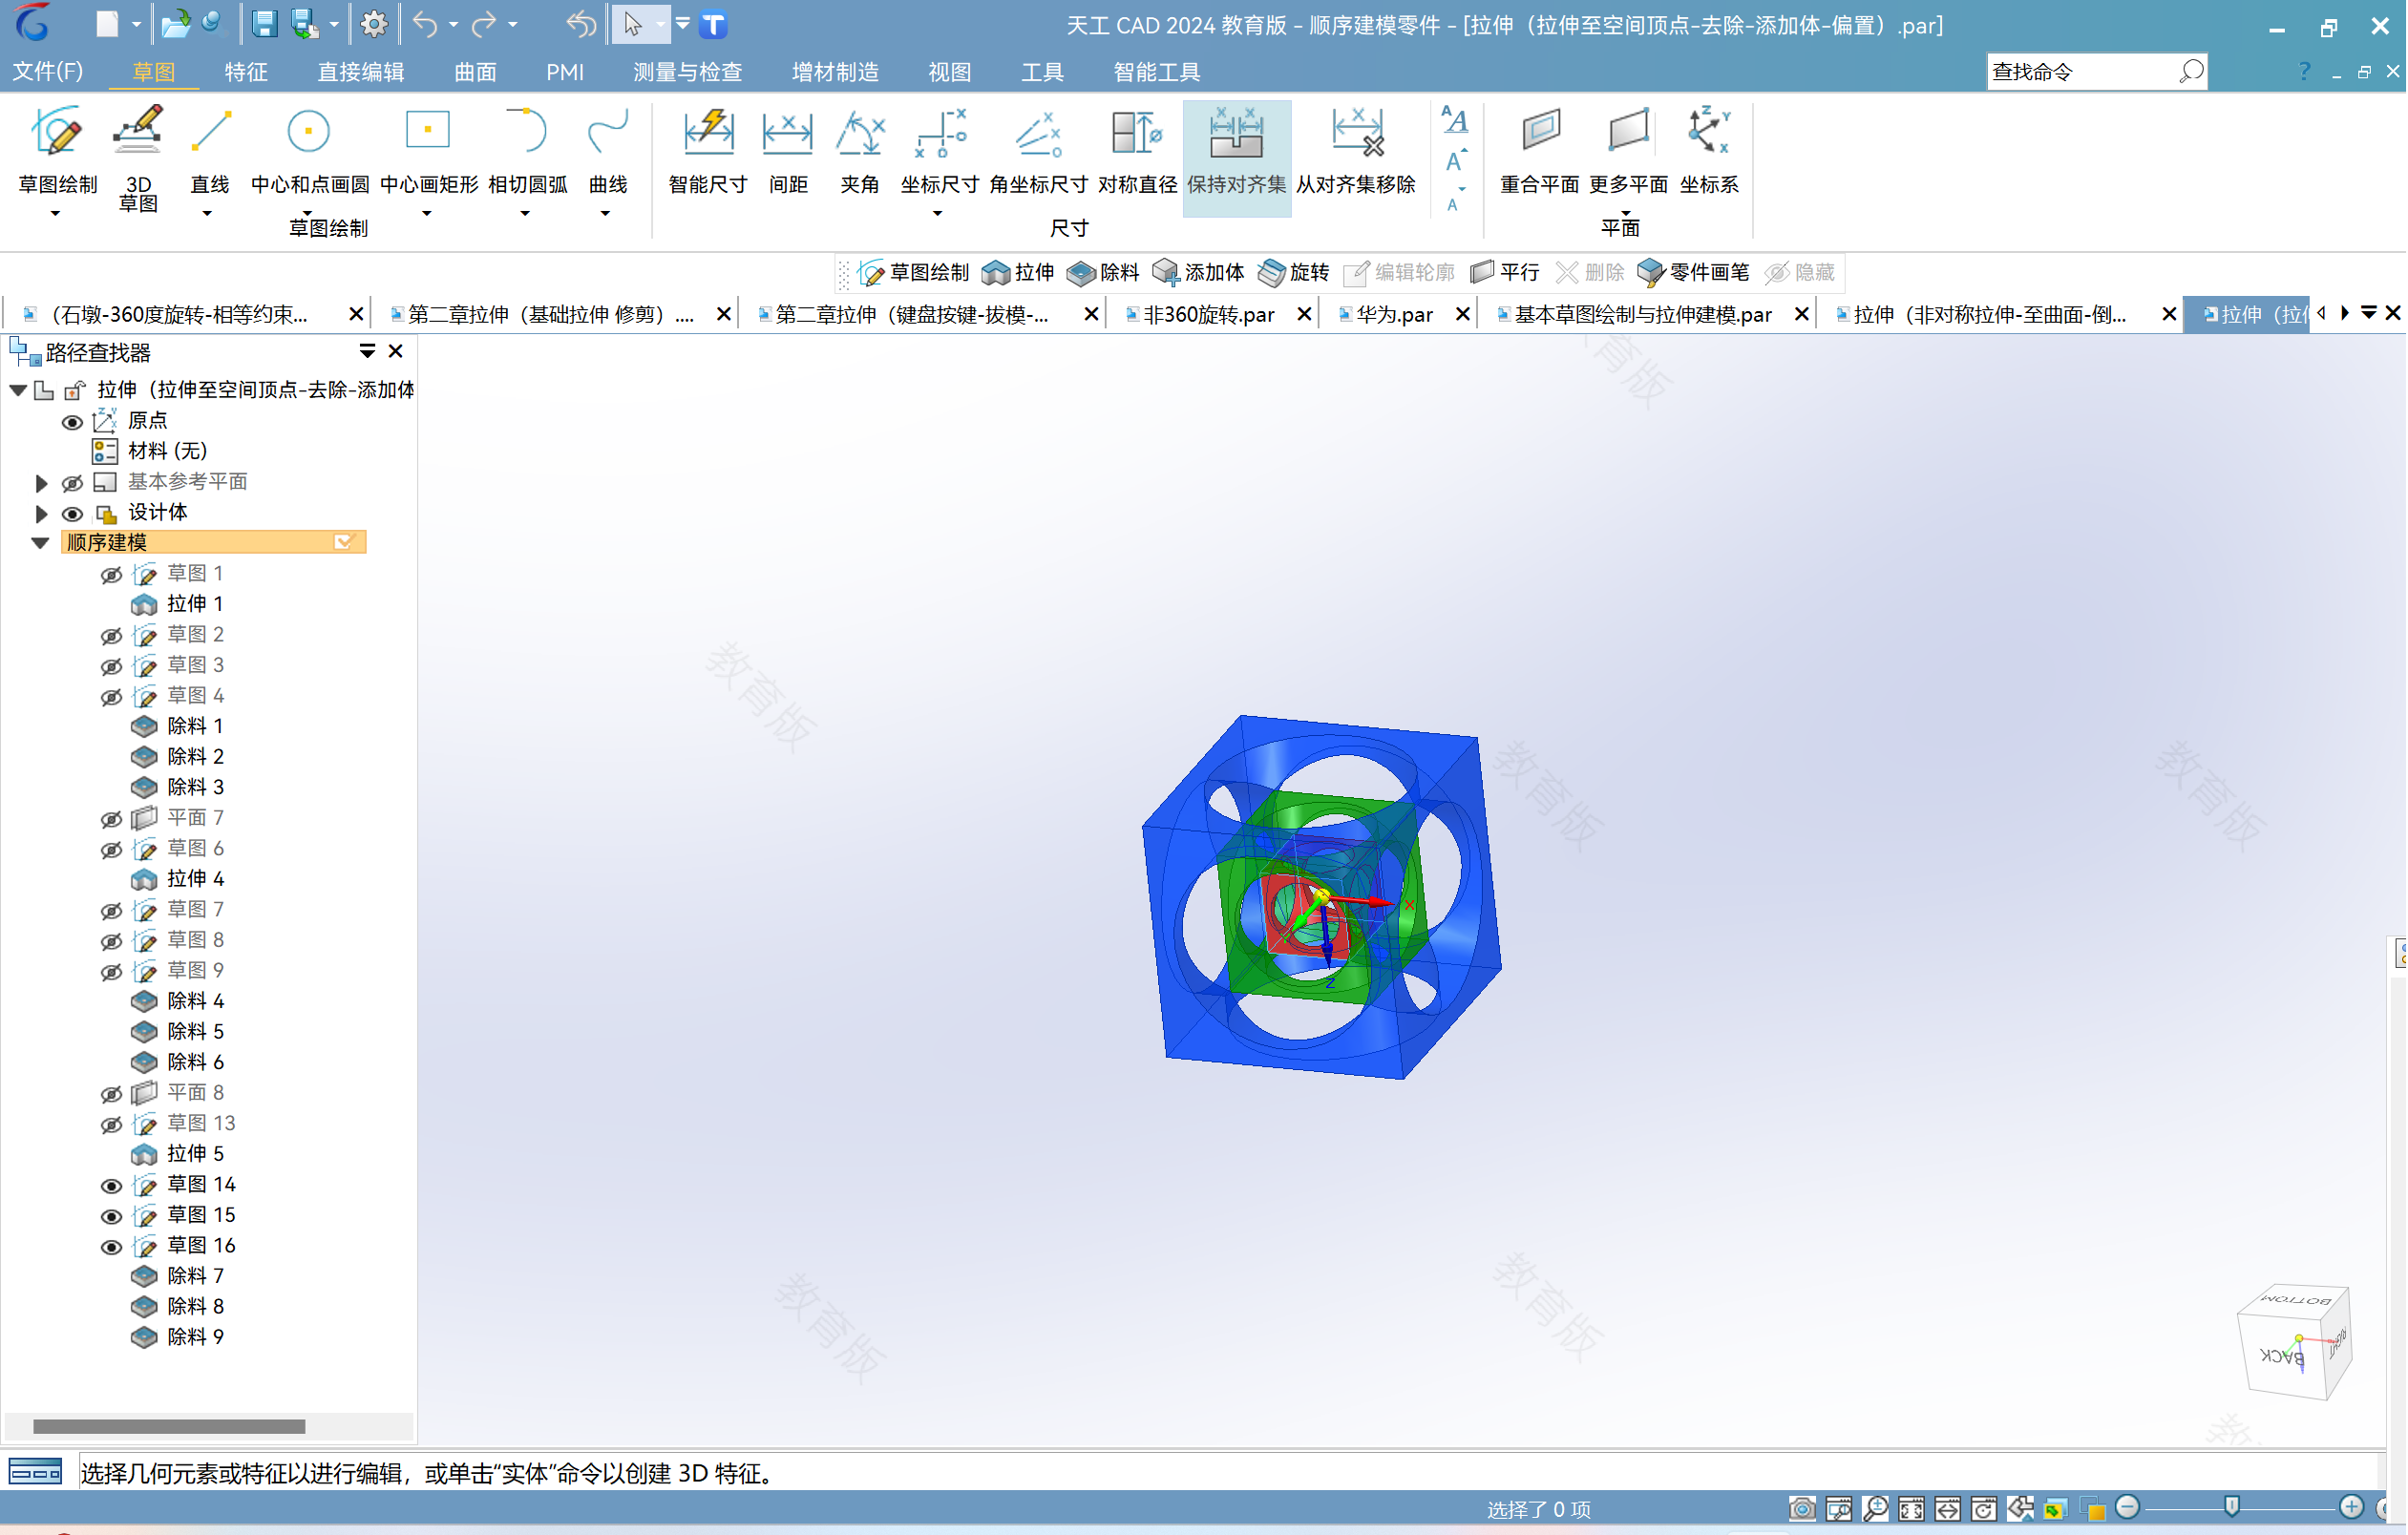
Task: Click the 添加体 add body button
Action: coord(1198,272)
